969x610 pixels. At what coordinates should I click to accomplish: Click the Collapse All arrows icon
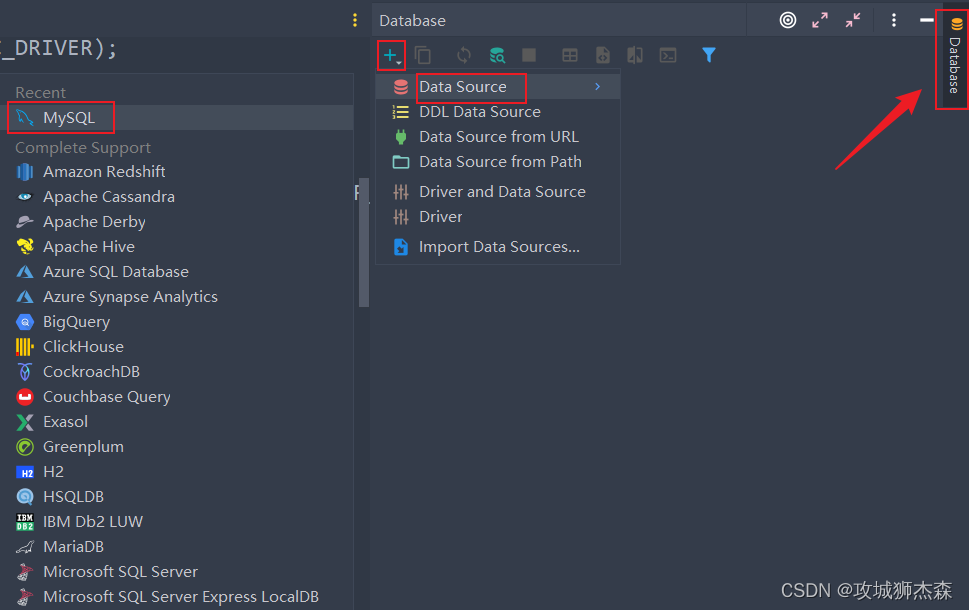tap(853, 20)
